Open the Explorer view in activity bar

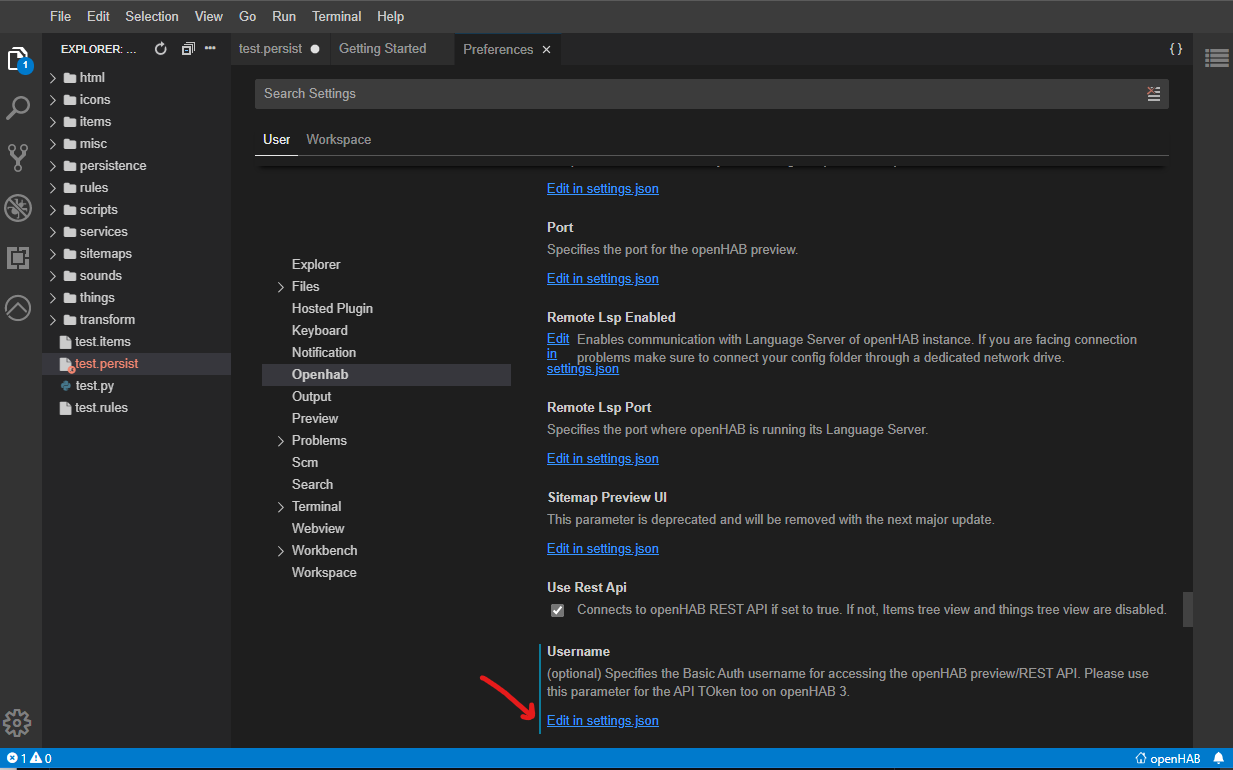(18, 59)
